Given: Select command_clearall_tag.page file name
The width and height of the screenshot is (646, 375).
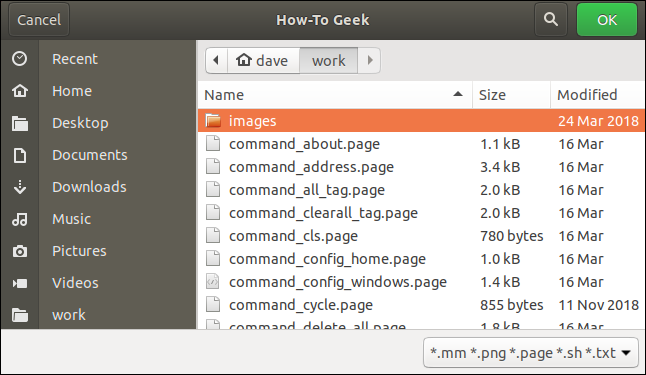Looking at the screenshot, I should point(323,213).
